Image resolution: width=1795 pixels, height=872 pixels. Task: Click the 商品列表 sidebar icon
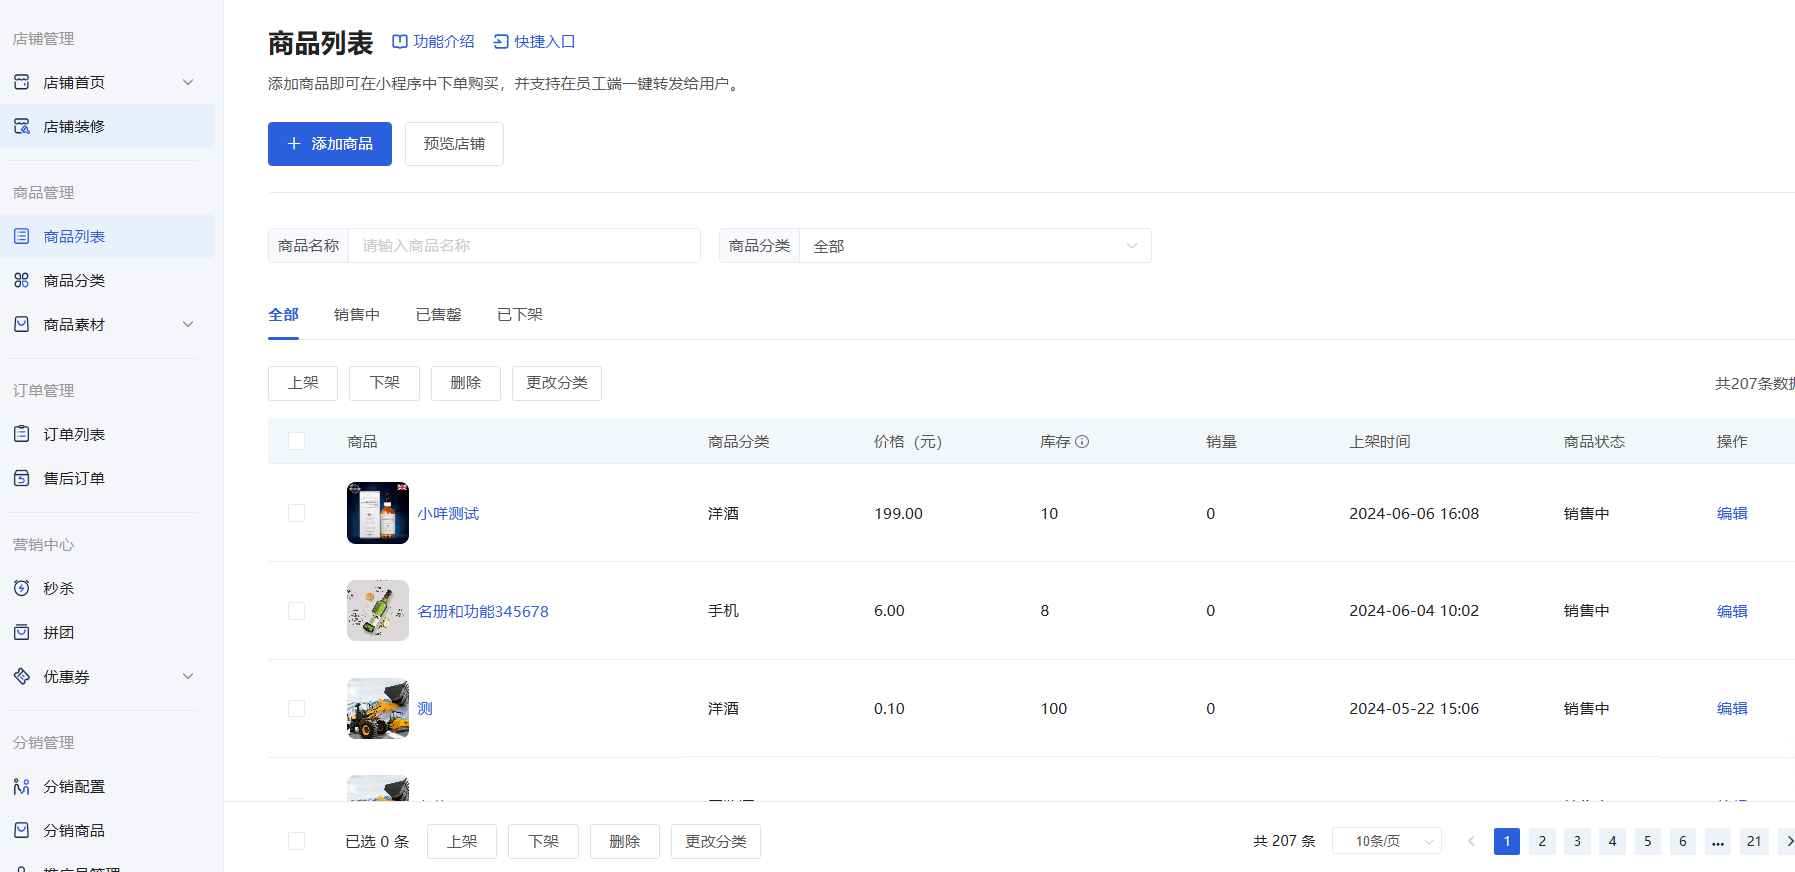pos(21,236)
